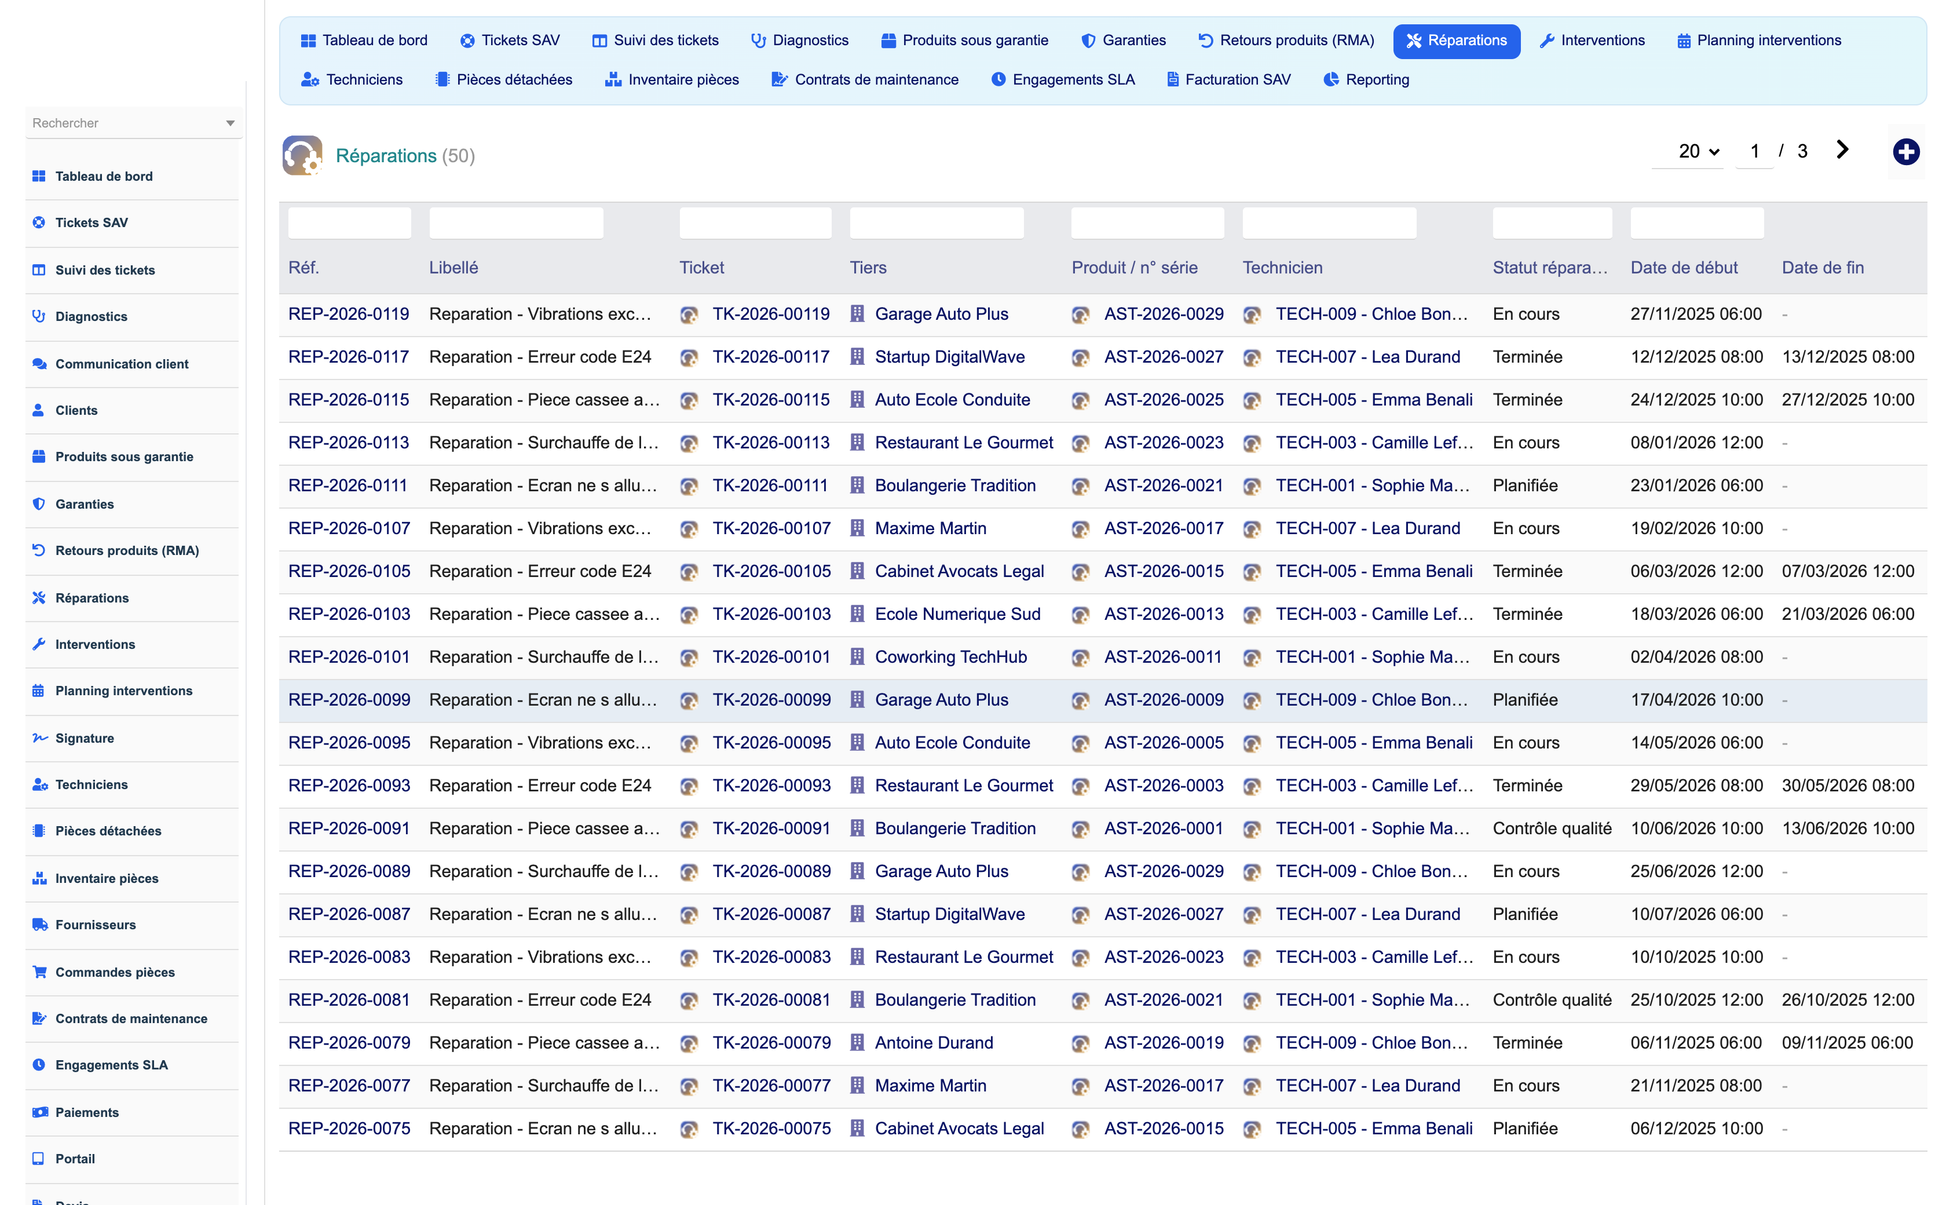Click the Commandes pièces cart icon
The width and height of the screenshot is (1946, 1205).
point(39,972)
